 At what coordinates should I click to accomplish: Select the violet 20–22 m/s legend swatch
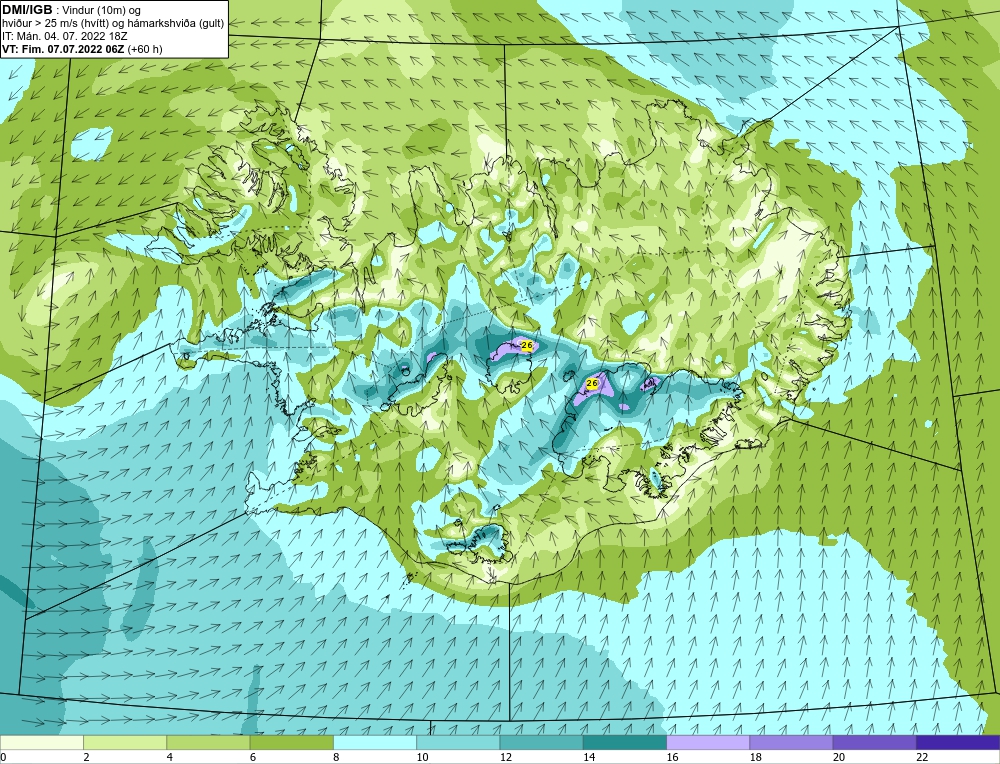[874, 742]
